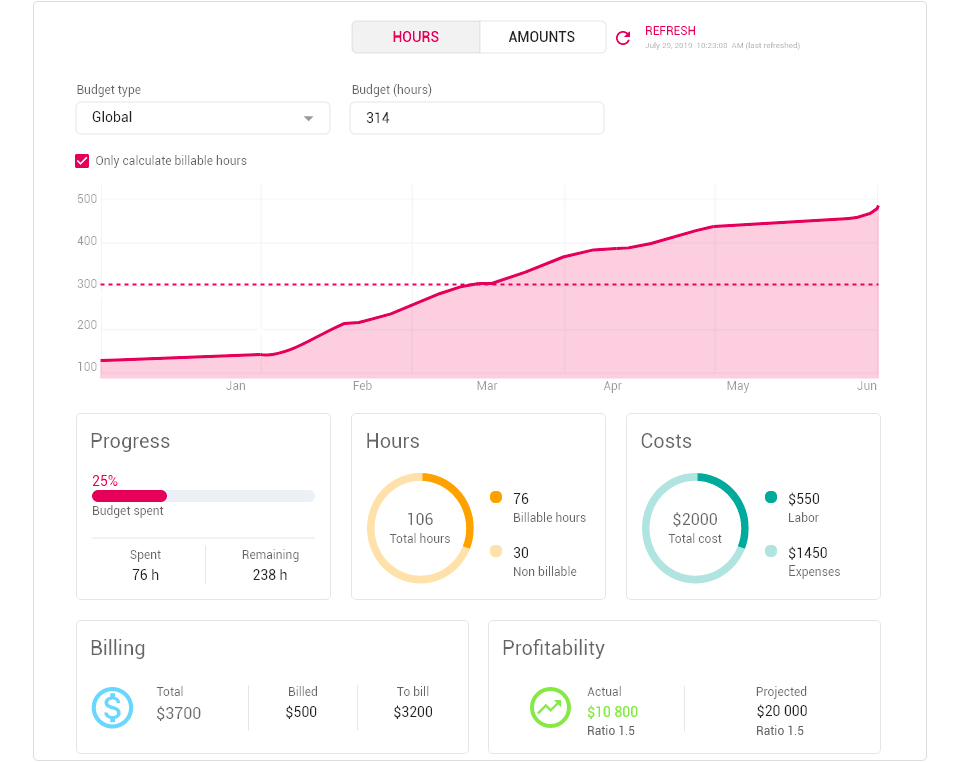Click the green $10 800 actual value
Screen dimensions: 955x762
coord(612,711)
